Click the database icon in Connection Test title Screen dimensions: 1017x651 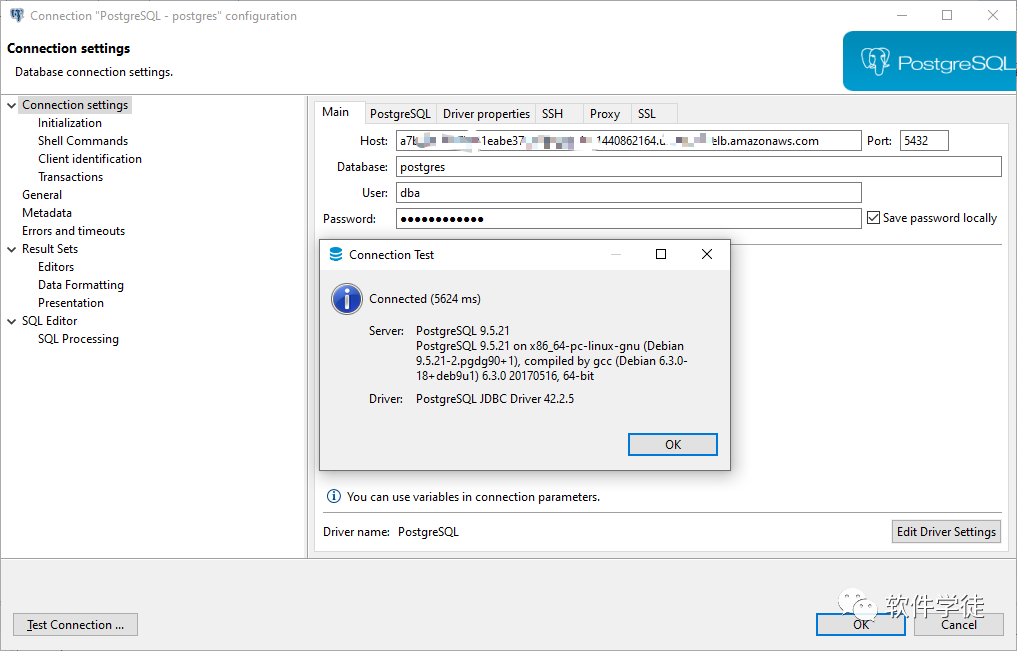coord(335,254)
